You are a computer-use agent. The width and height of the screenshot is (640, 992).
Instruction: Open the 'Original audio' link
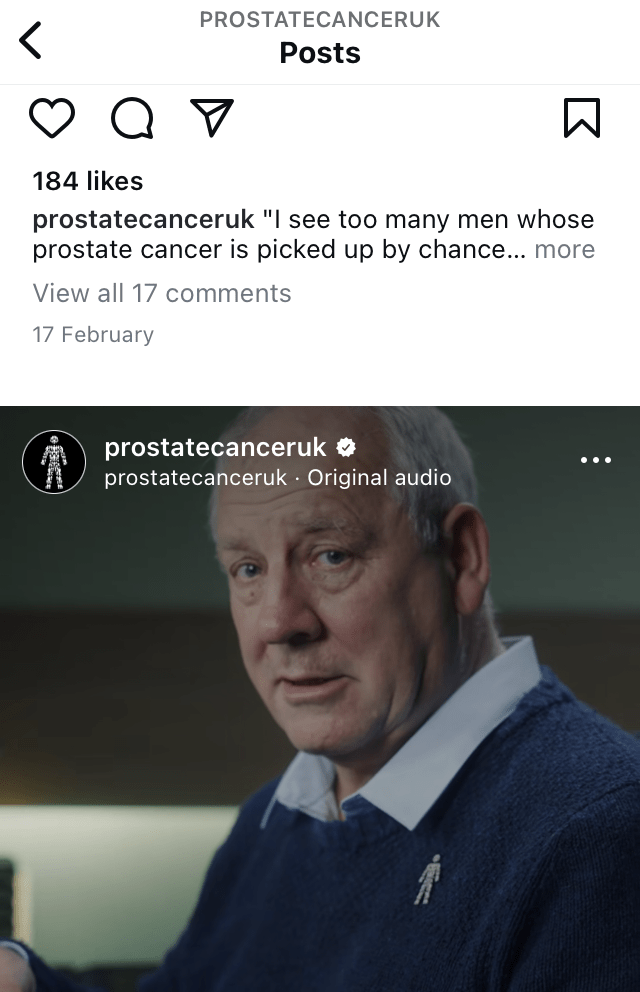379,478
